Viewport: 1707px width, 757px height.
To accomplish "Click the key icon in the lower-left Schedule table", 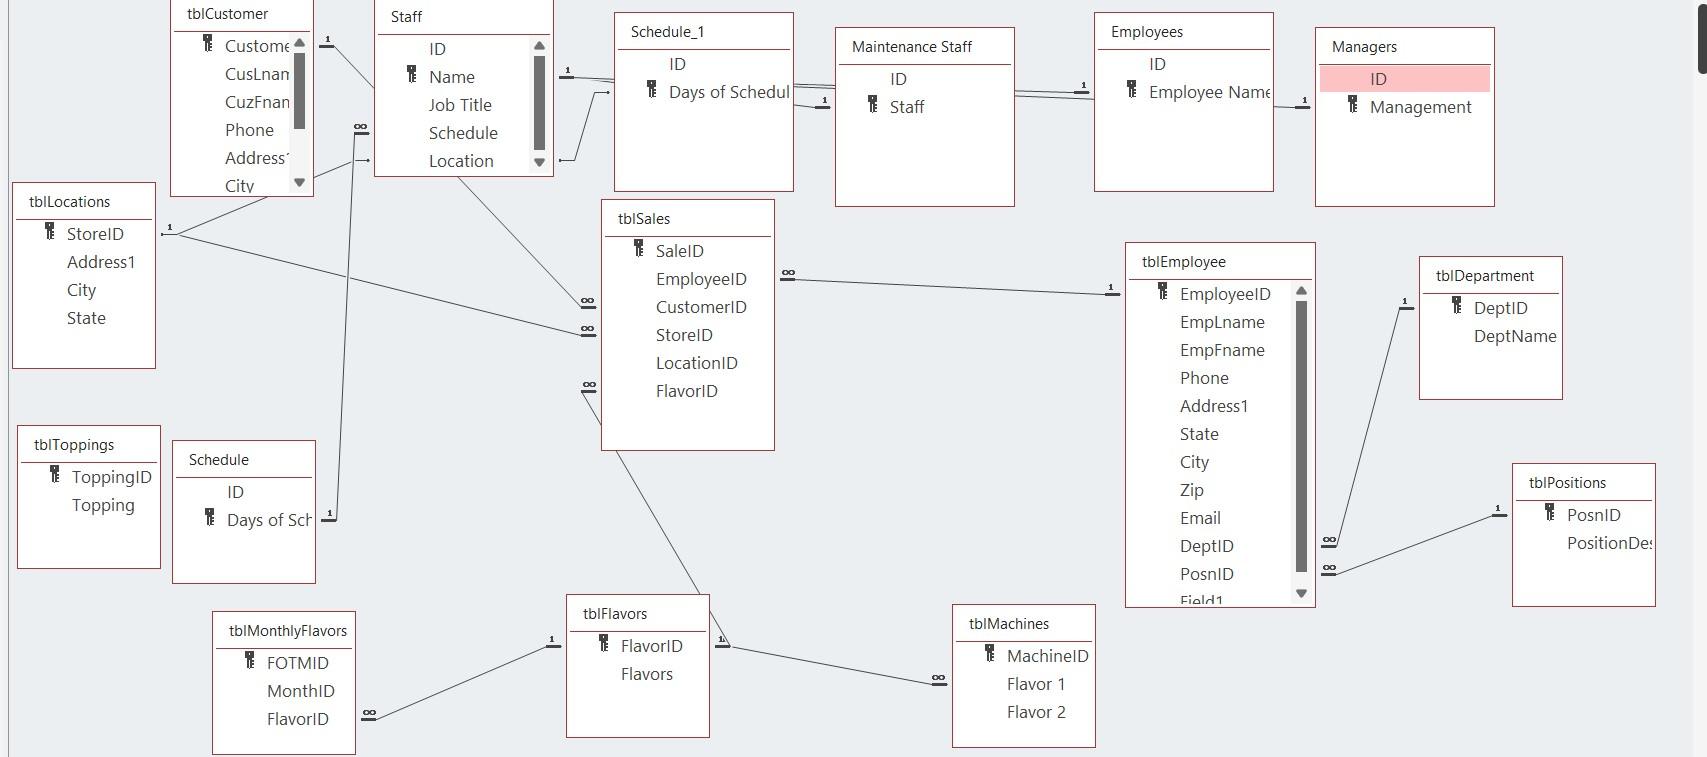I will [210, 517].
